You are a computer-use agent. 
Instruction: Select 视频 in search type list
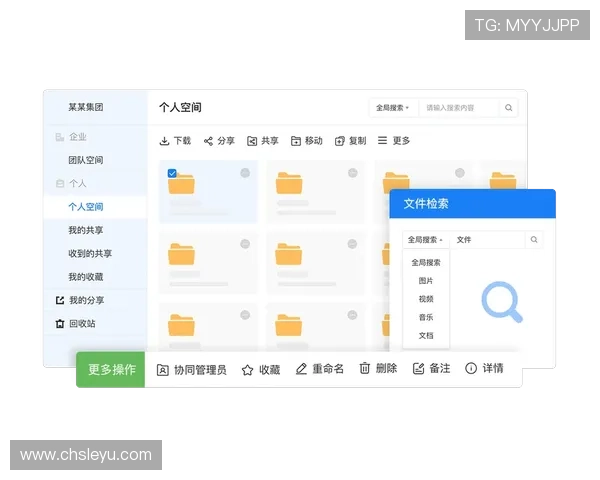coord(426,299)
